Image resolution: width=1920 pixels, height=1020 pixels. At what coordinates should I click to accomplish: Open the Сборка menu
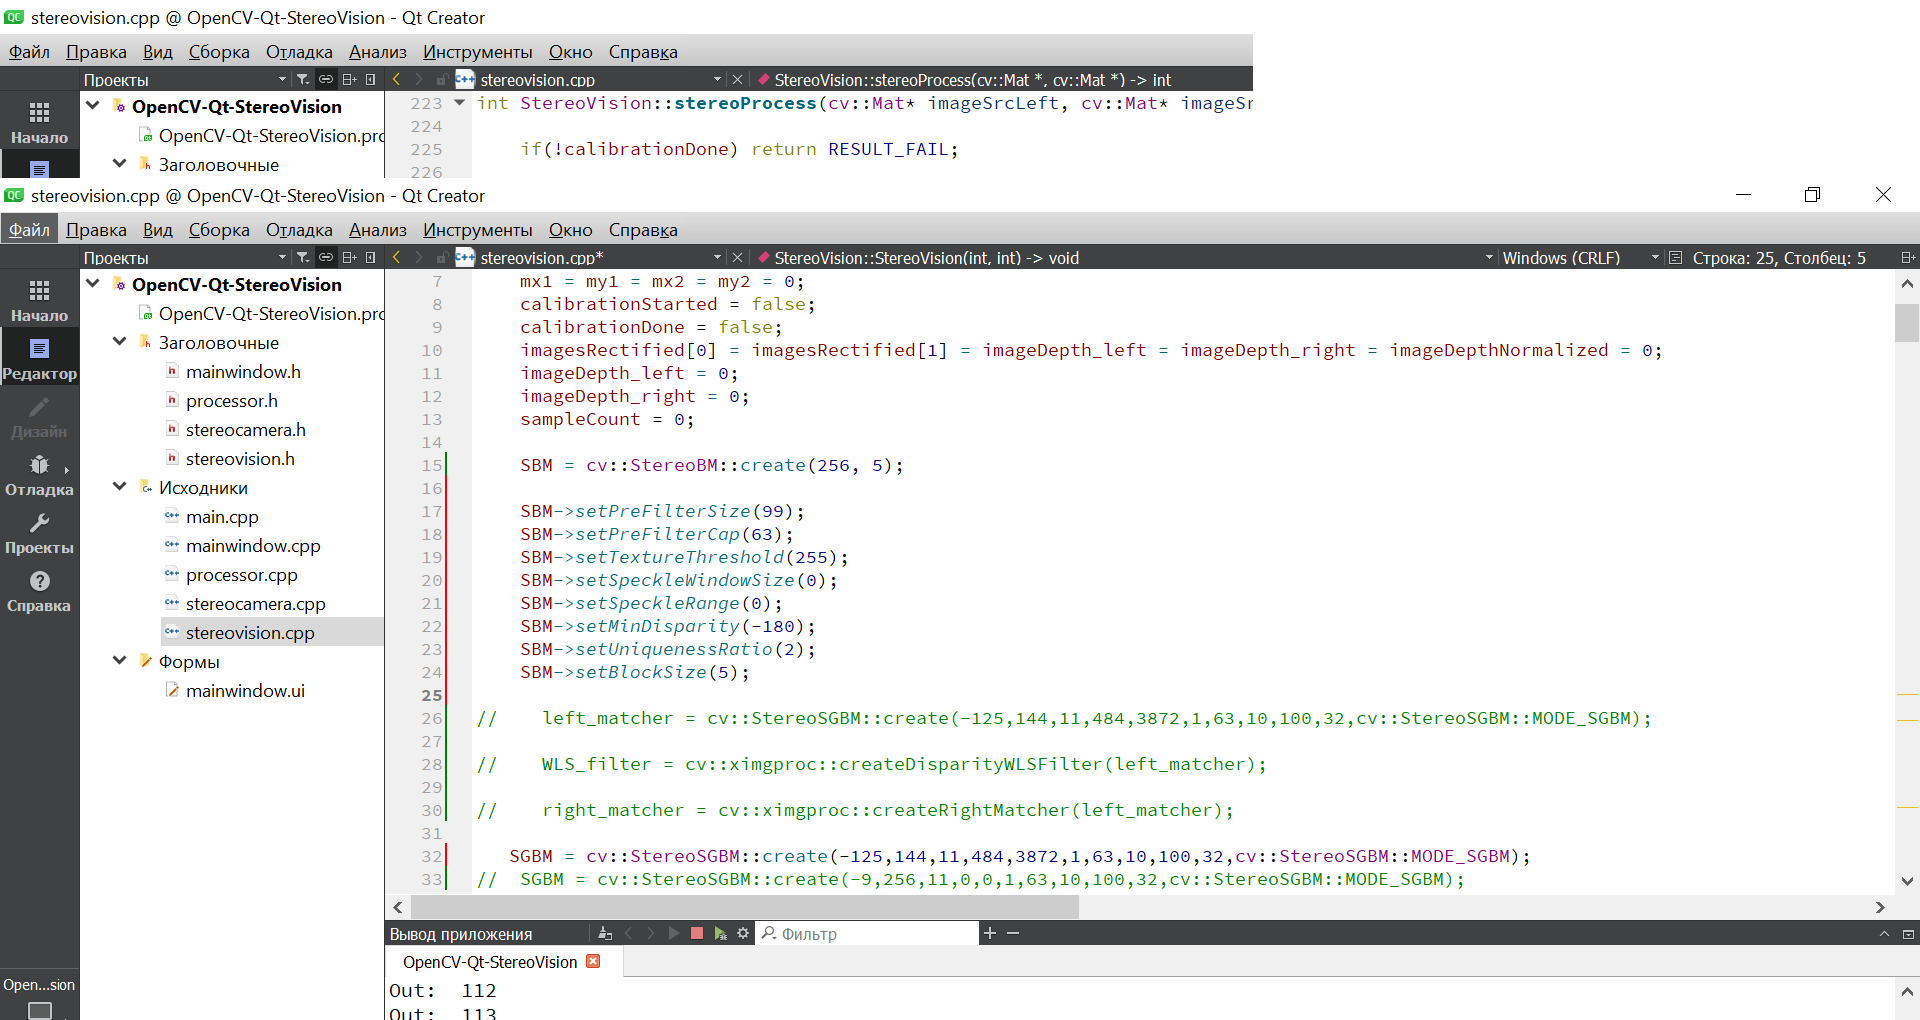tap(218, 230)
